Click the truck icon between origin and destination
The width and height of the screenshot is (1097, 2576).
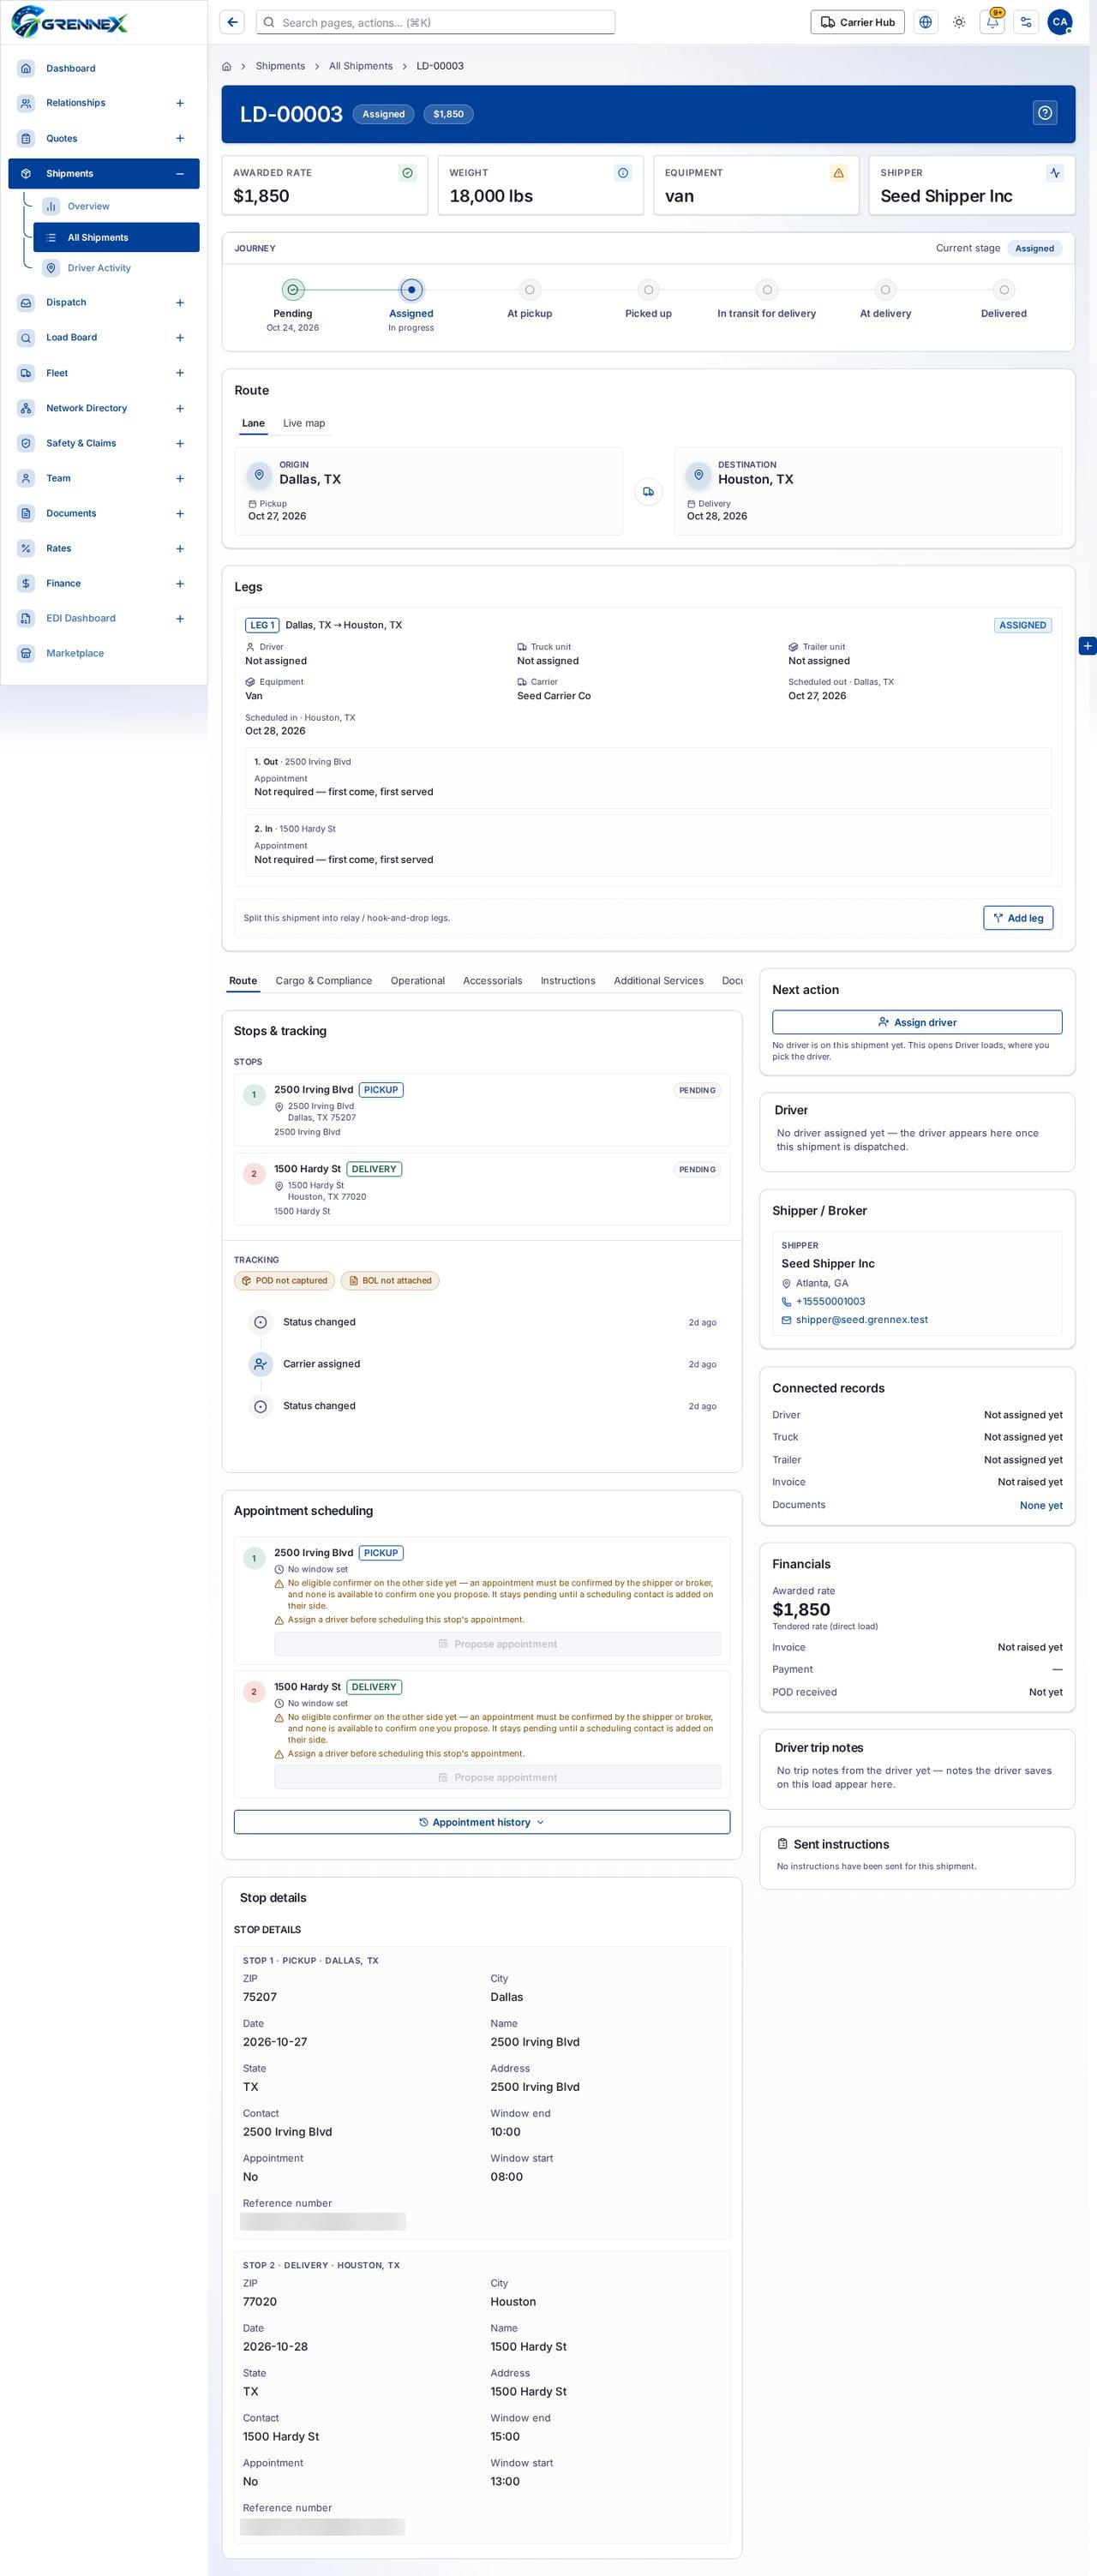point(648,492)
